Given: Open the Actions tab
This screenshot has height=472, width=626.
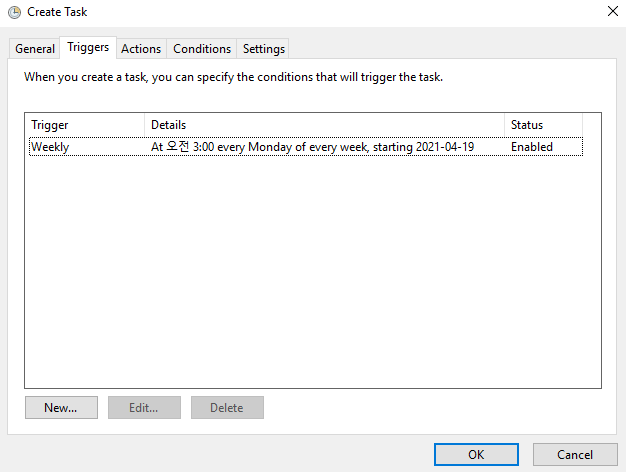Looking at the screenshot, I should coord(141,49).
